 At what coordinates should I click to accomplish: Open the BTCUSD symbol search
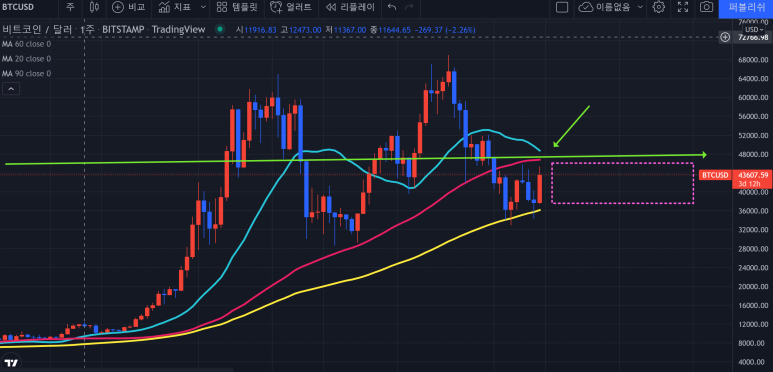(x=17, y=7)
